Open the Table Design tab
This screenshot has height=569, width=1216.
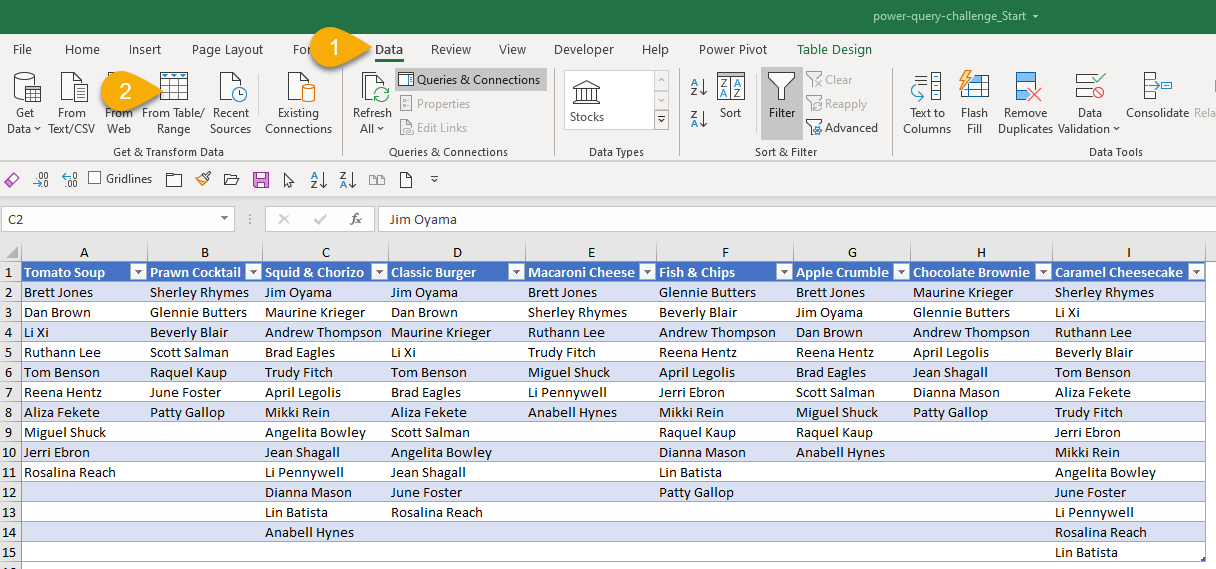point(834,50)
